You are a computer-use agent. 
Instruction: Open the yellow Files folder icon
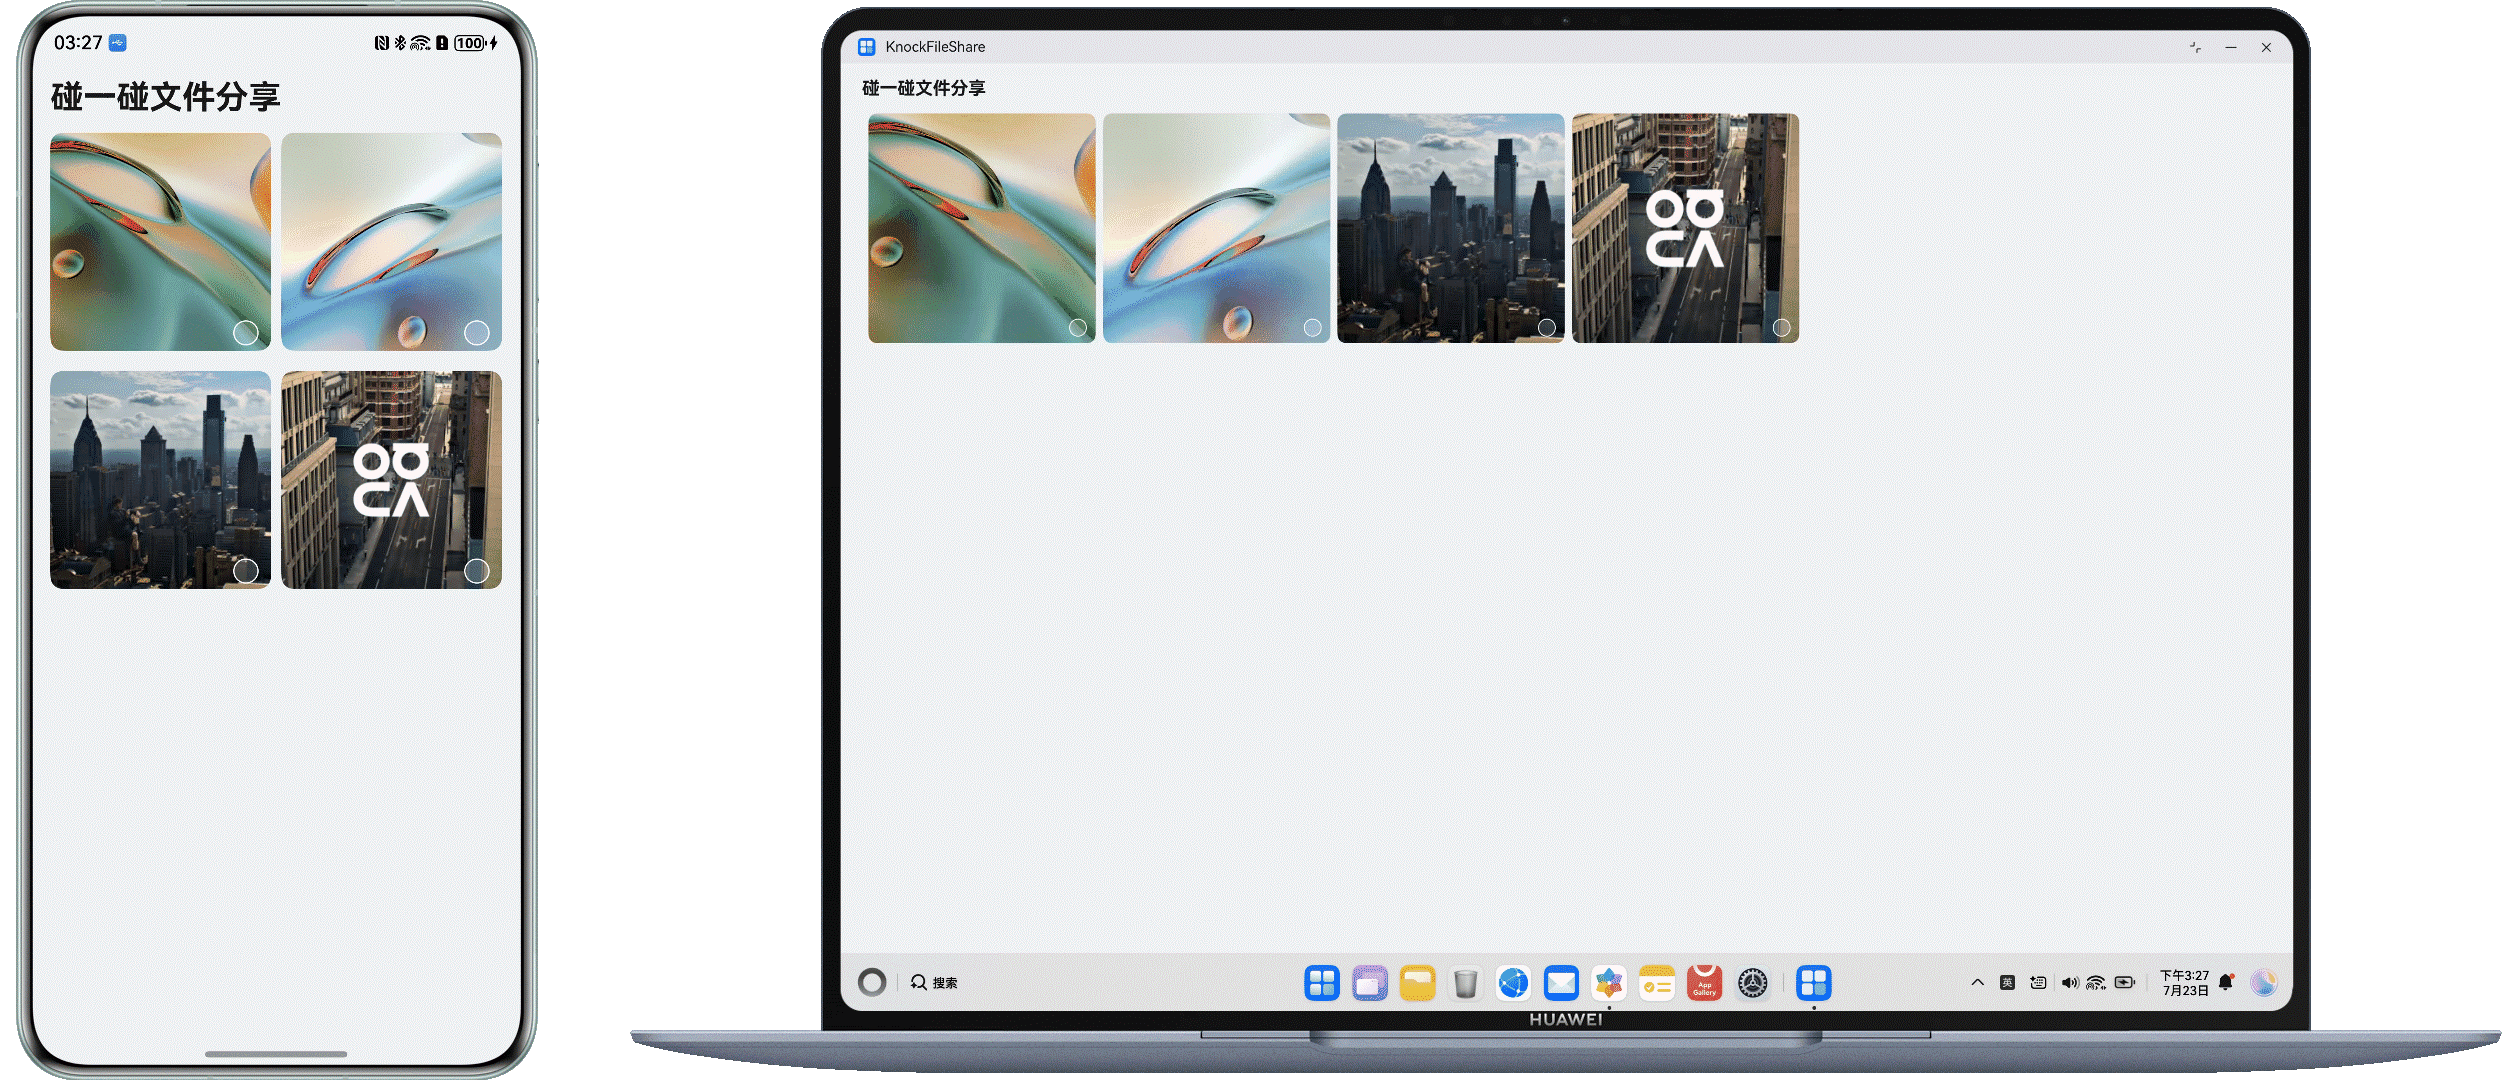[x=1417, y=983]
